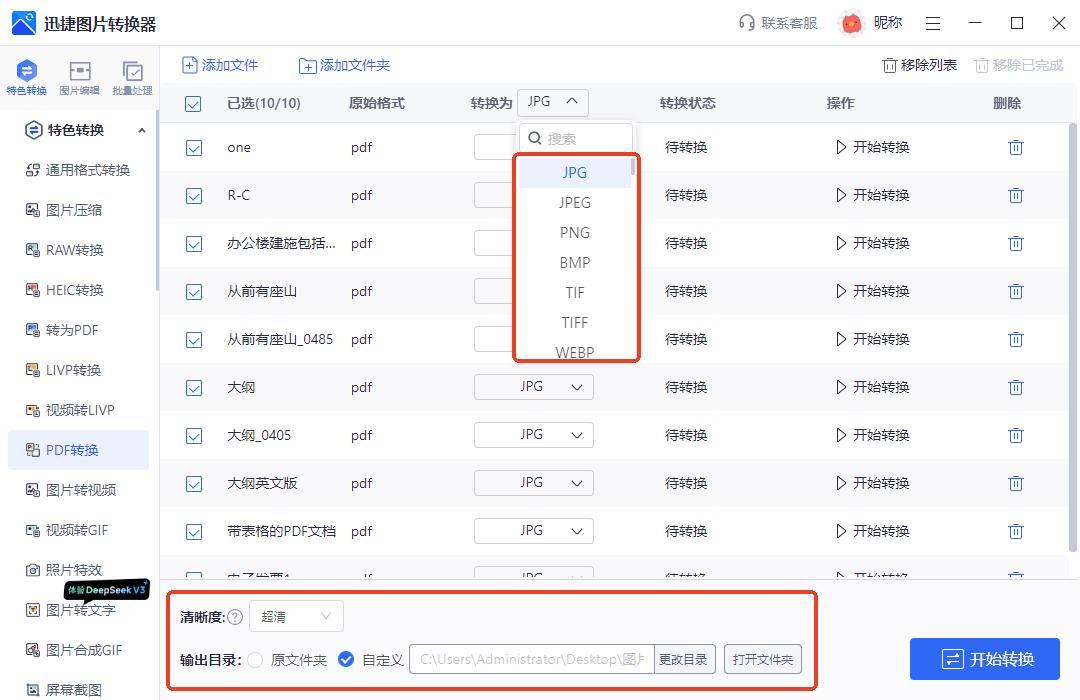Click the 清晰度 help question mark icon
The height and width of the screenshot is (700, 1080).
click(x=235, y=617)
